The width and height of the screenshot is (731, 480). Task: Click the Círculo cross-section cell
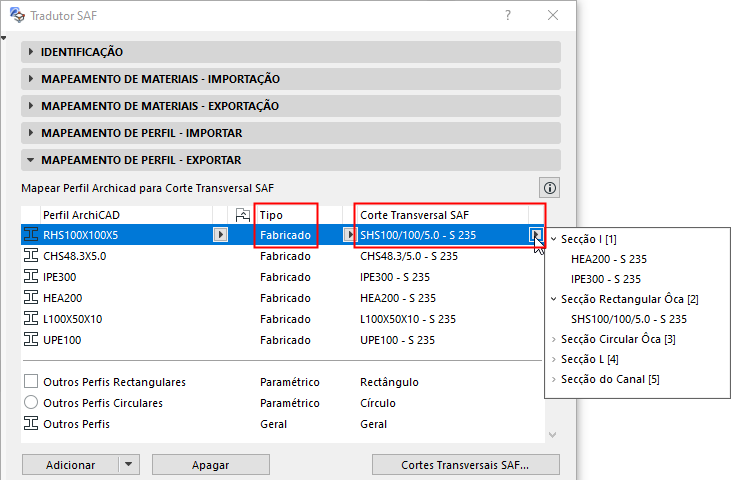tap(378, 403)
